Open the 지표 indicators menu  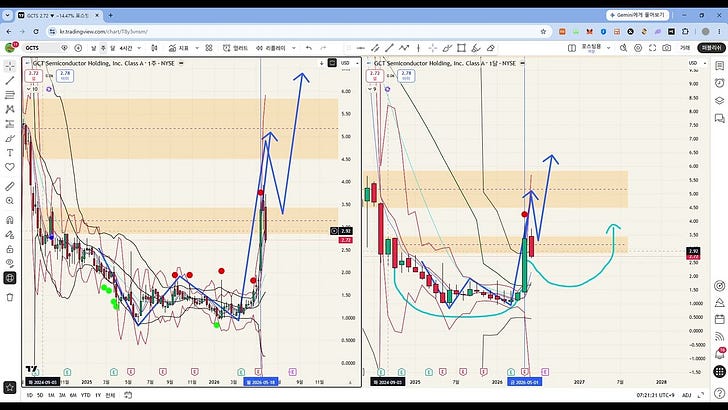pos(179,48)
